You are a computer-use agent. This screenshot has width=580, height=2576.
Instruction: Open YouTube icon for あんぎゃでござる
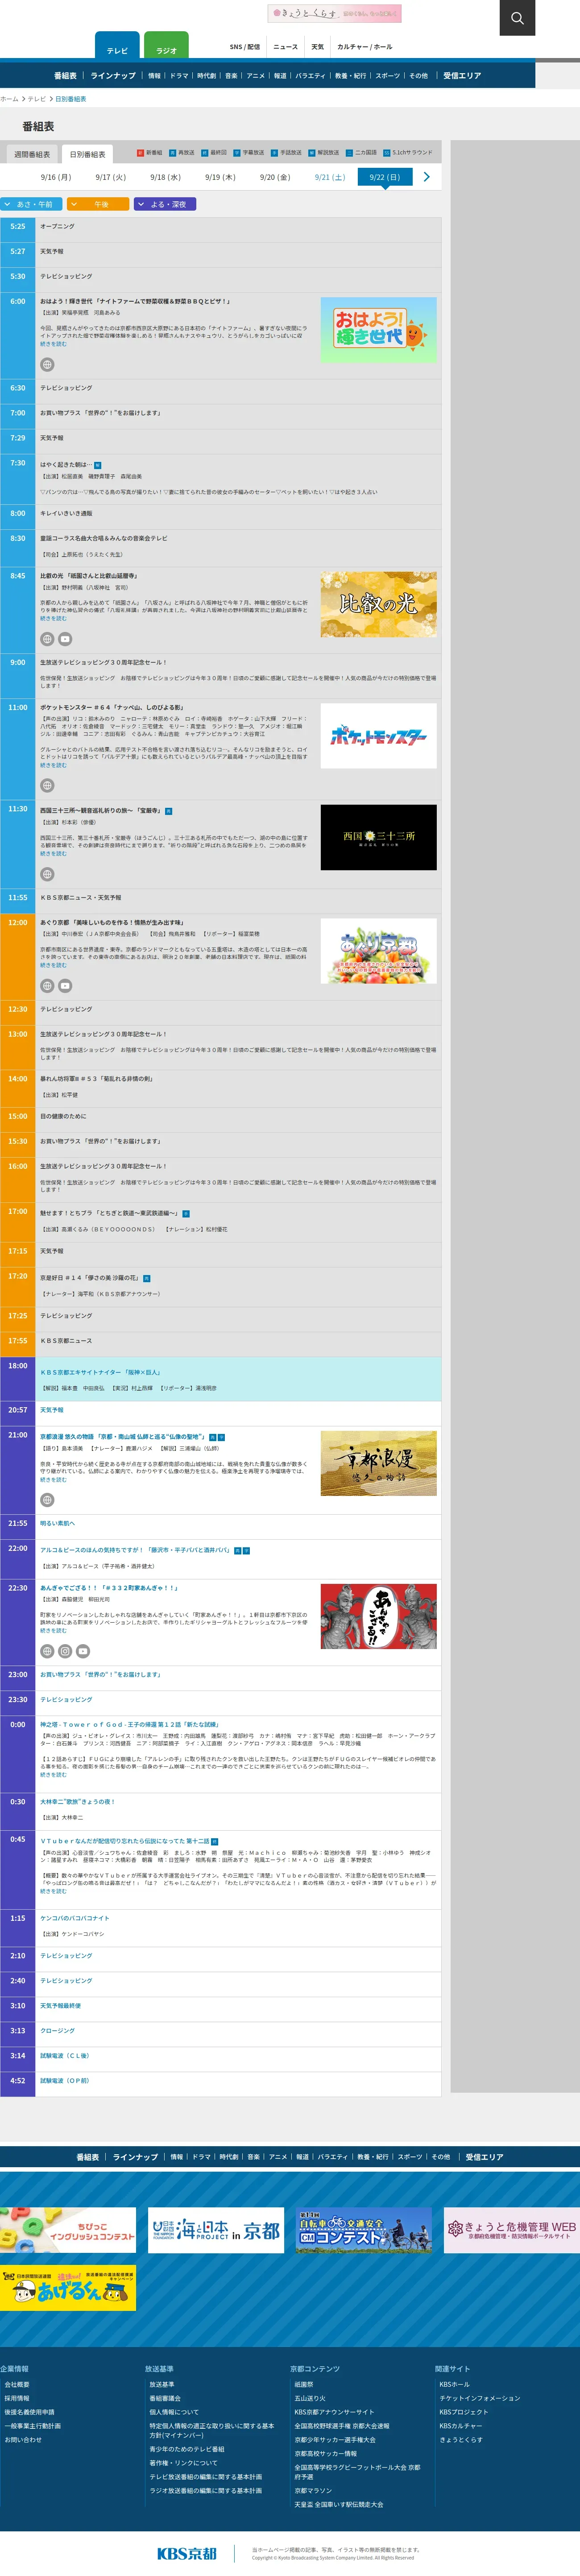click(83, 1651)
